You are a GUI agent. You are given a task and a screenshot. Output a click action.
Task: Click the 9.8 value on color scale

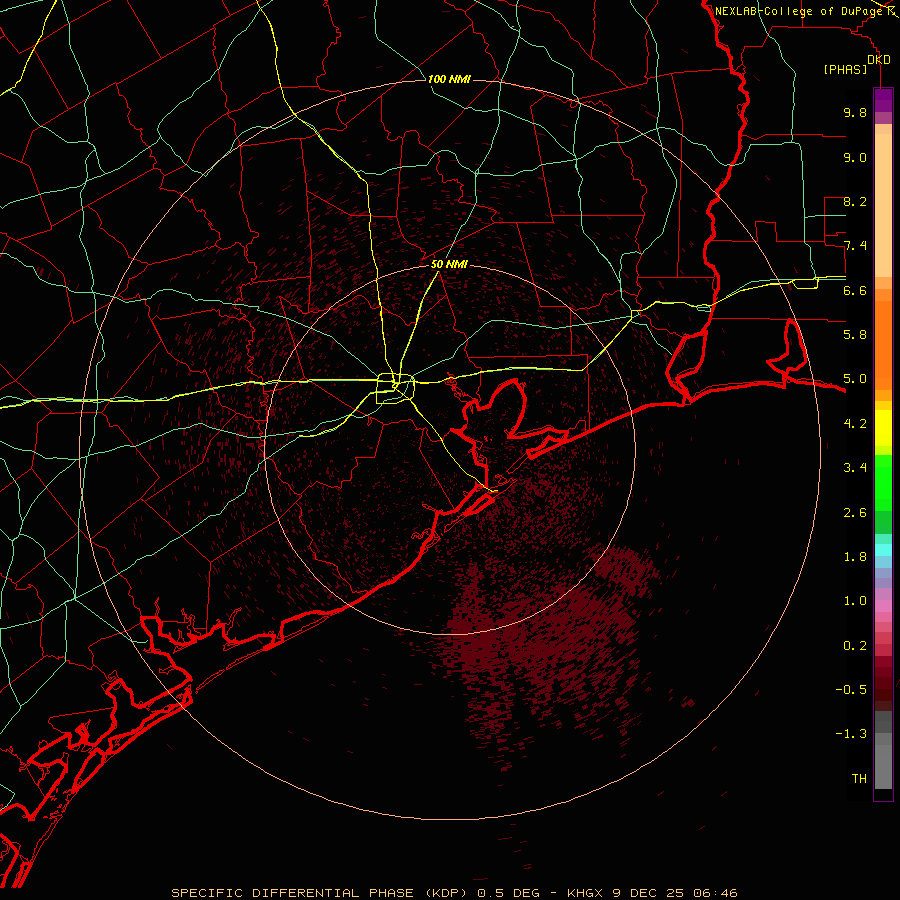pos(855,112)
